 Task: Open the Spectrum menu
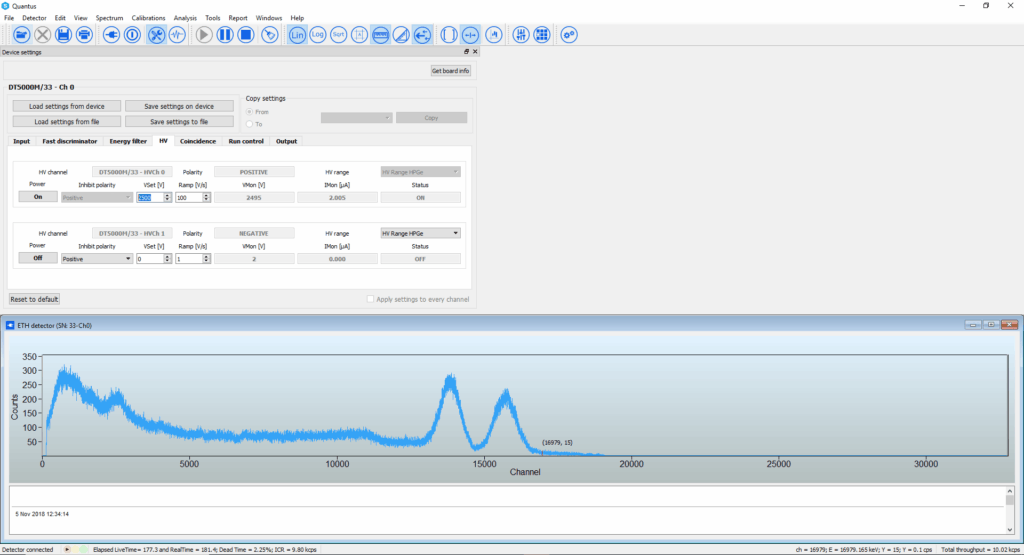tap(109, 18)
